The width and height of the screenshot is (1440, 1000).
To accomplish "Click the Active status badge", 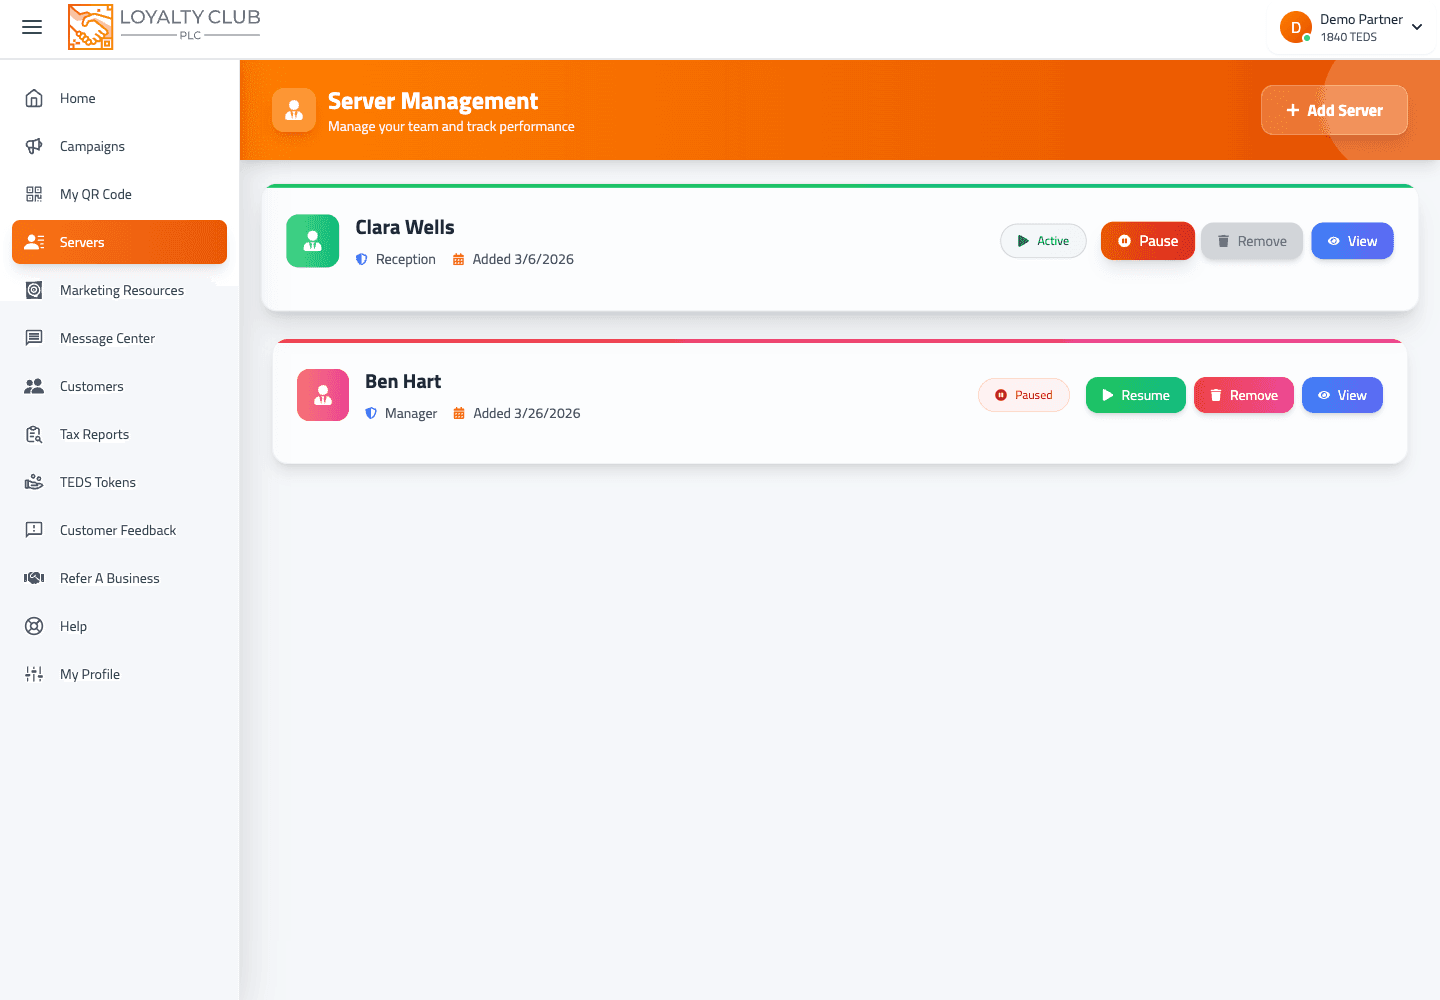I will point(1043,241).
